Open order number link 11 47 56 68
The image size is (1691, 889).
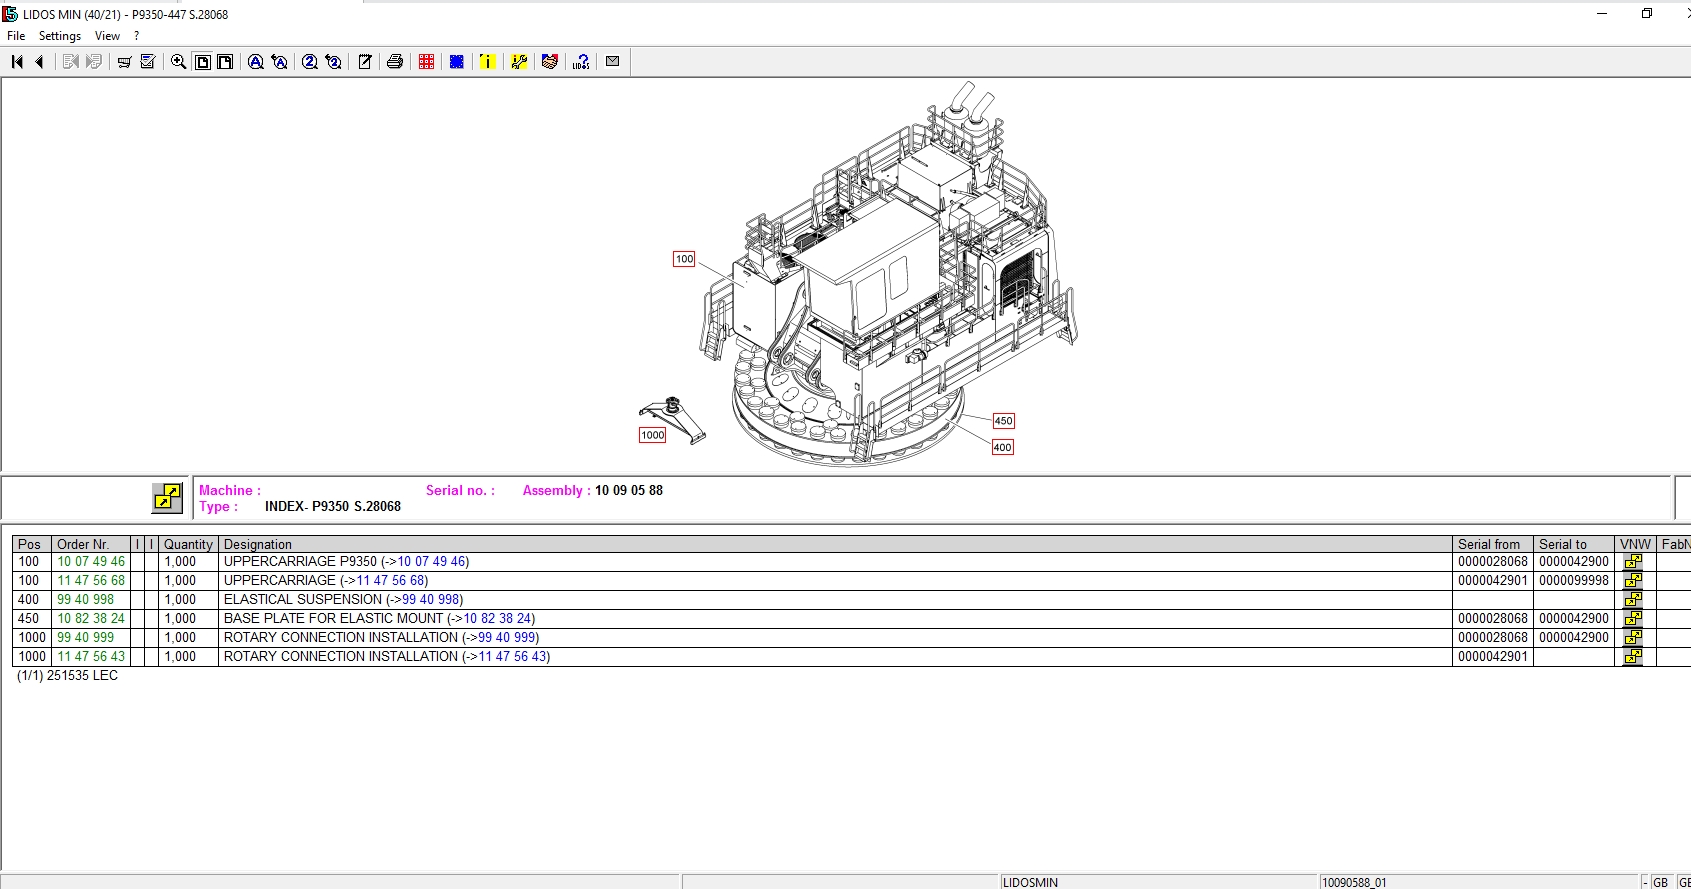[x=91, y=581]
